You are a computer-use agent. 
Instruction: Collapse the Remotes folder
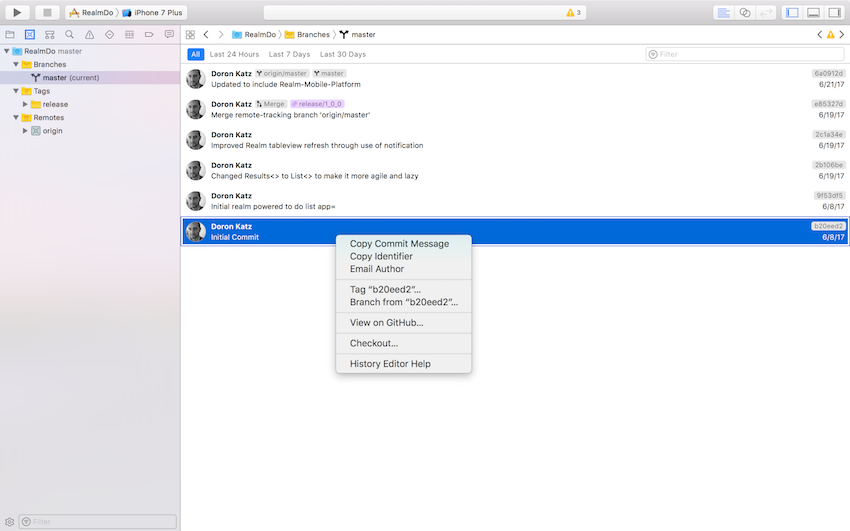click(16, 118)
